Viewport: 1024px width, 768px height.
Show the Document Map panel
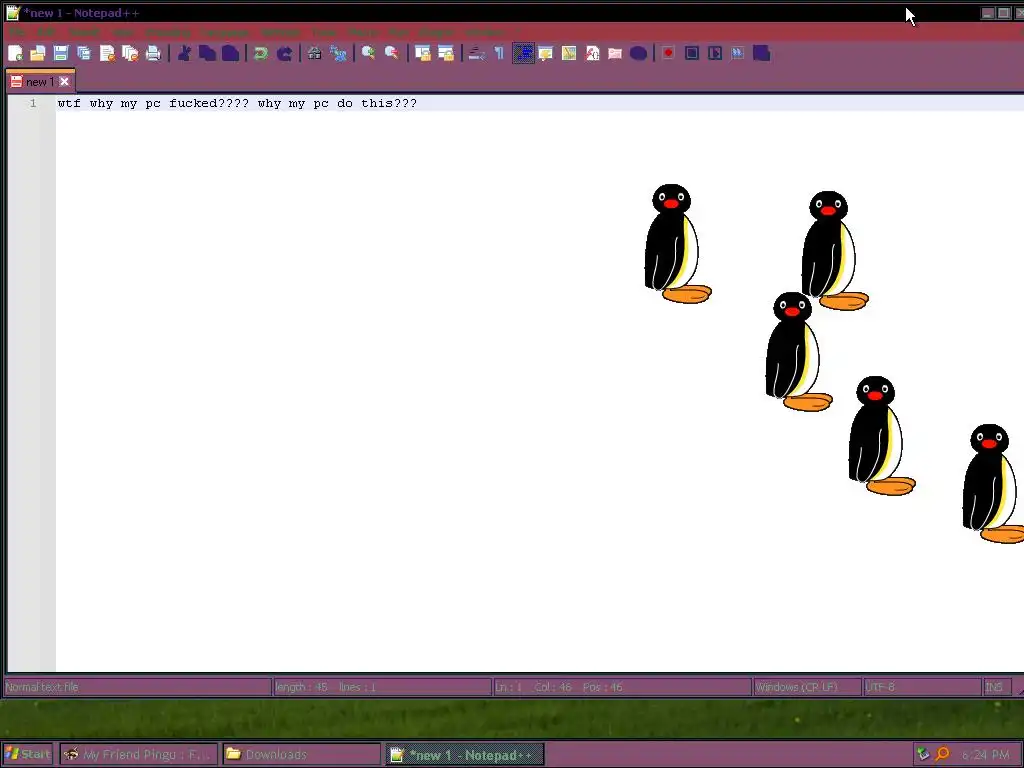[569, 54]
